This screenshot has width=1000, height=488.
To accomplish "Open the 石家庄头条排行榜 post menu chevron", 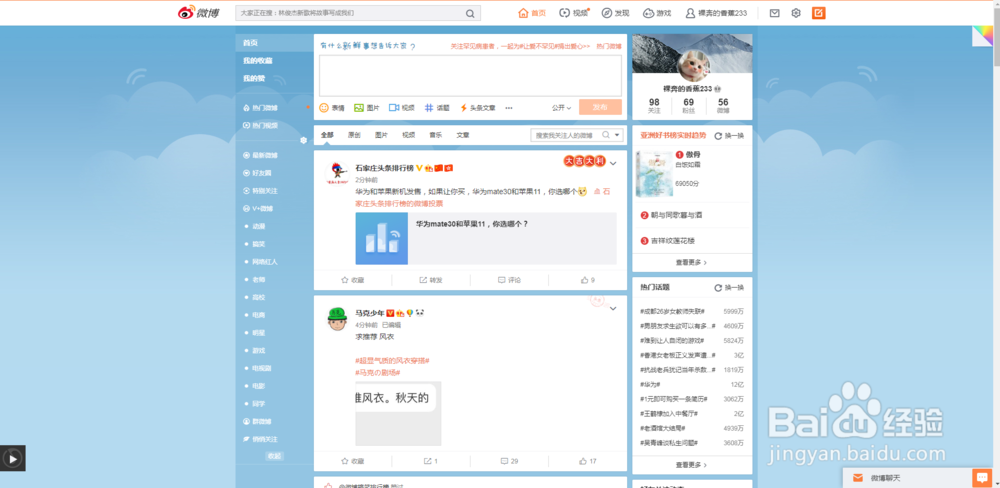I will pos(613,164).
